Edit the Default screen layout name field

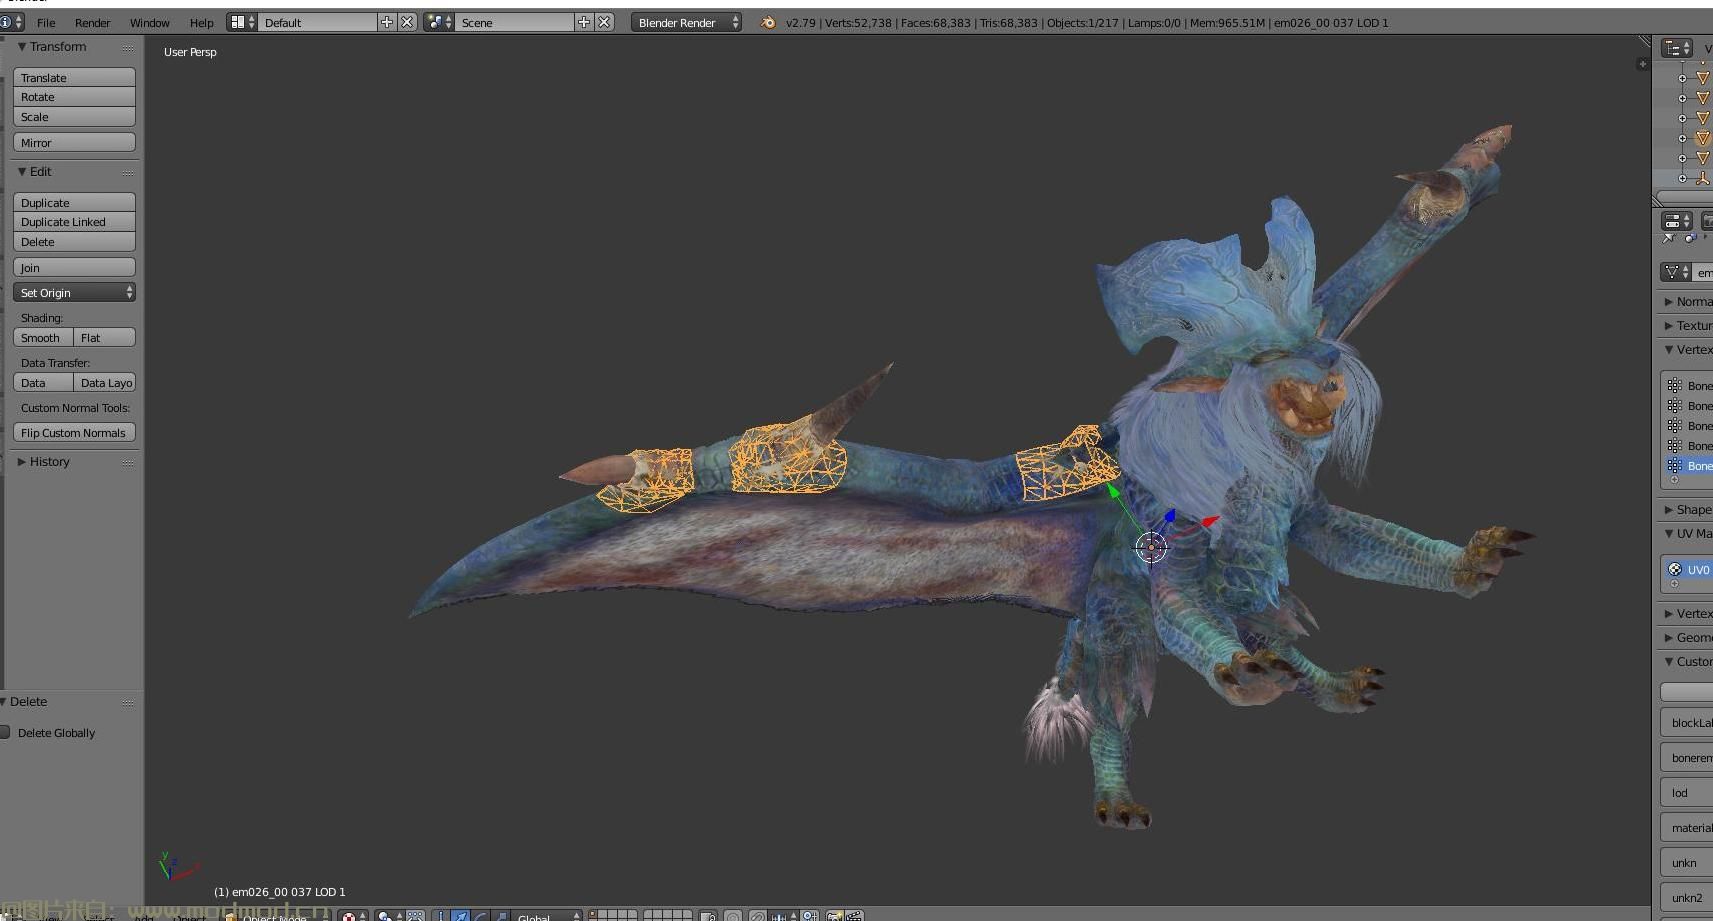(318, 22)
